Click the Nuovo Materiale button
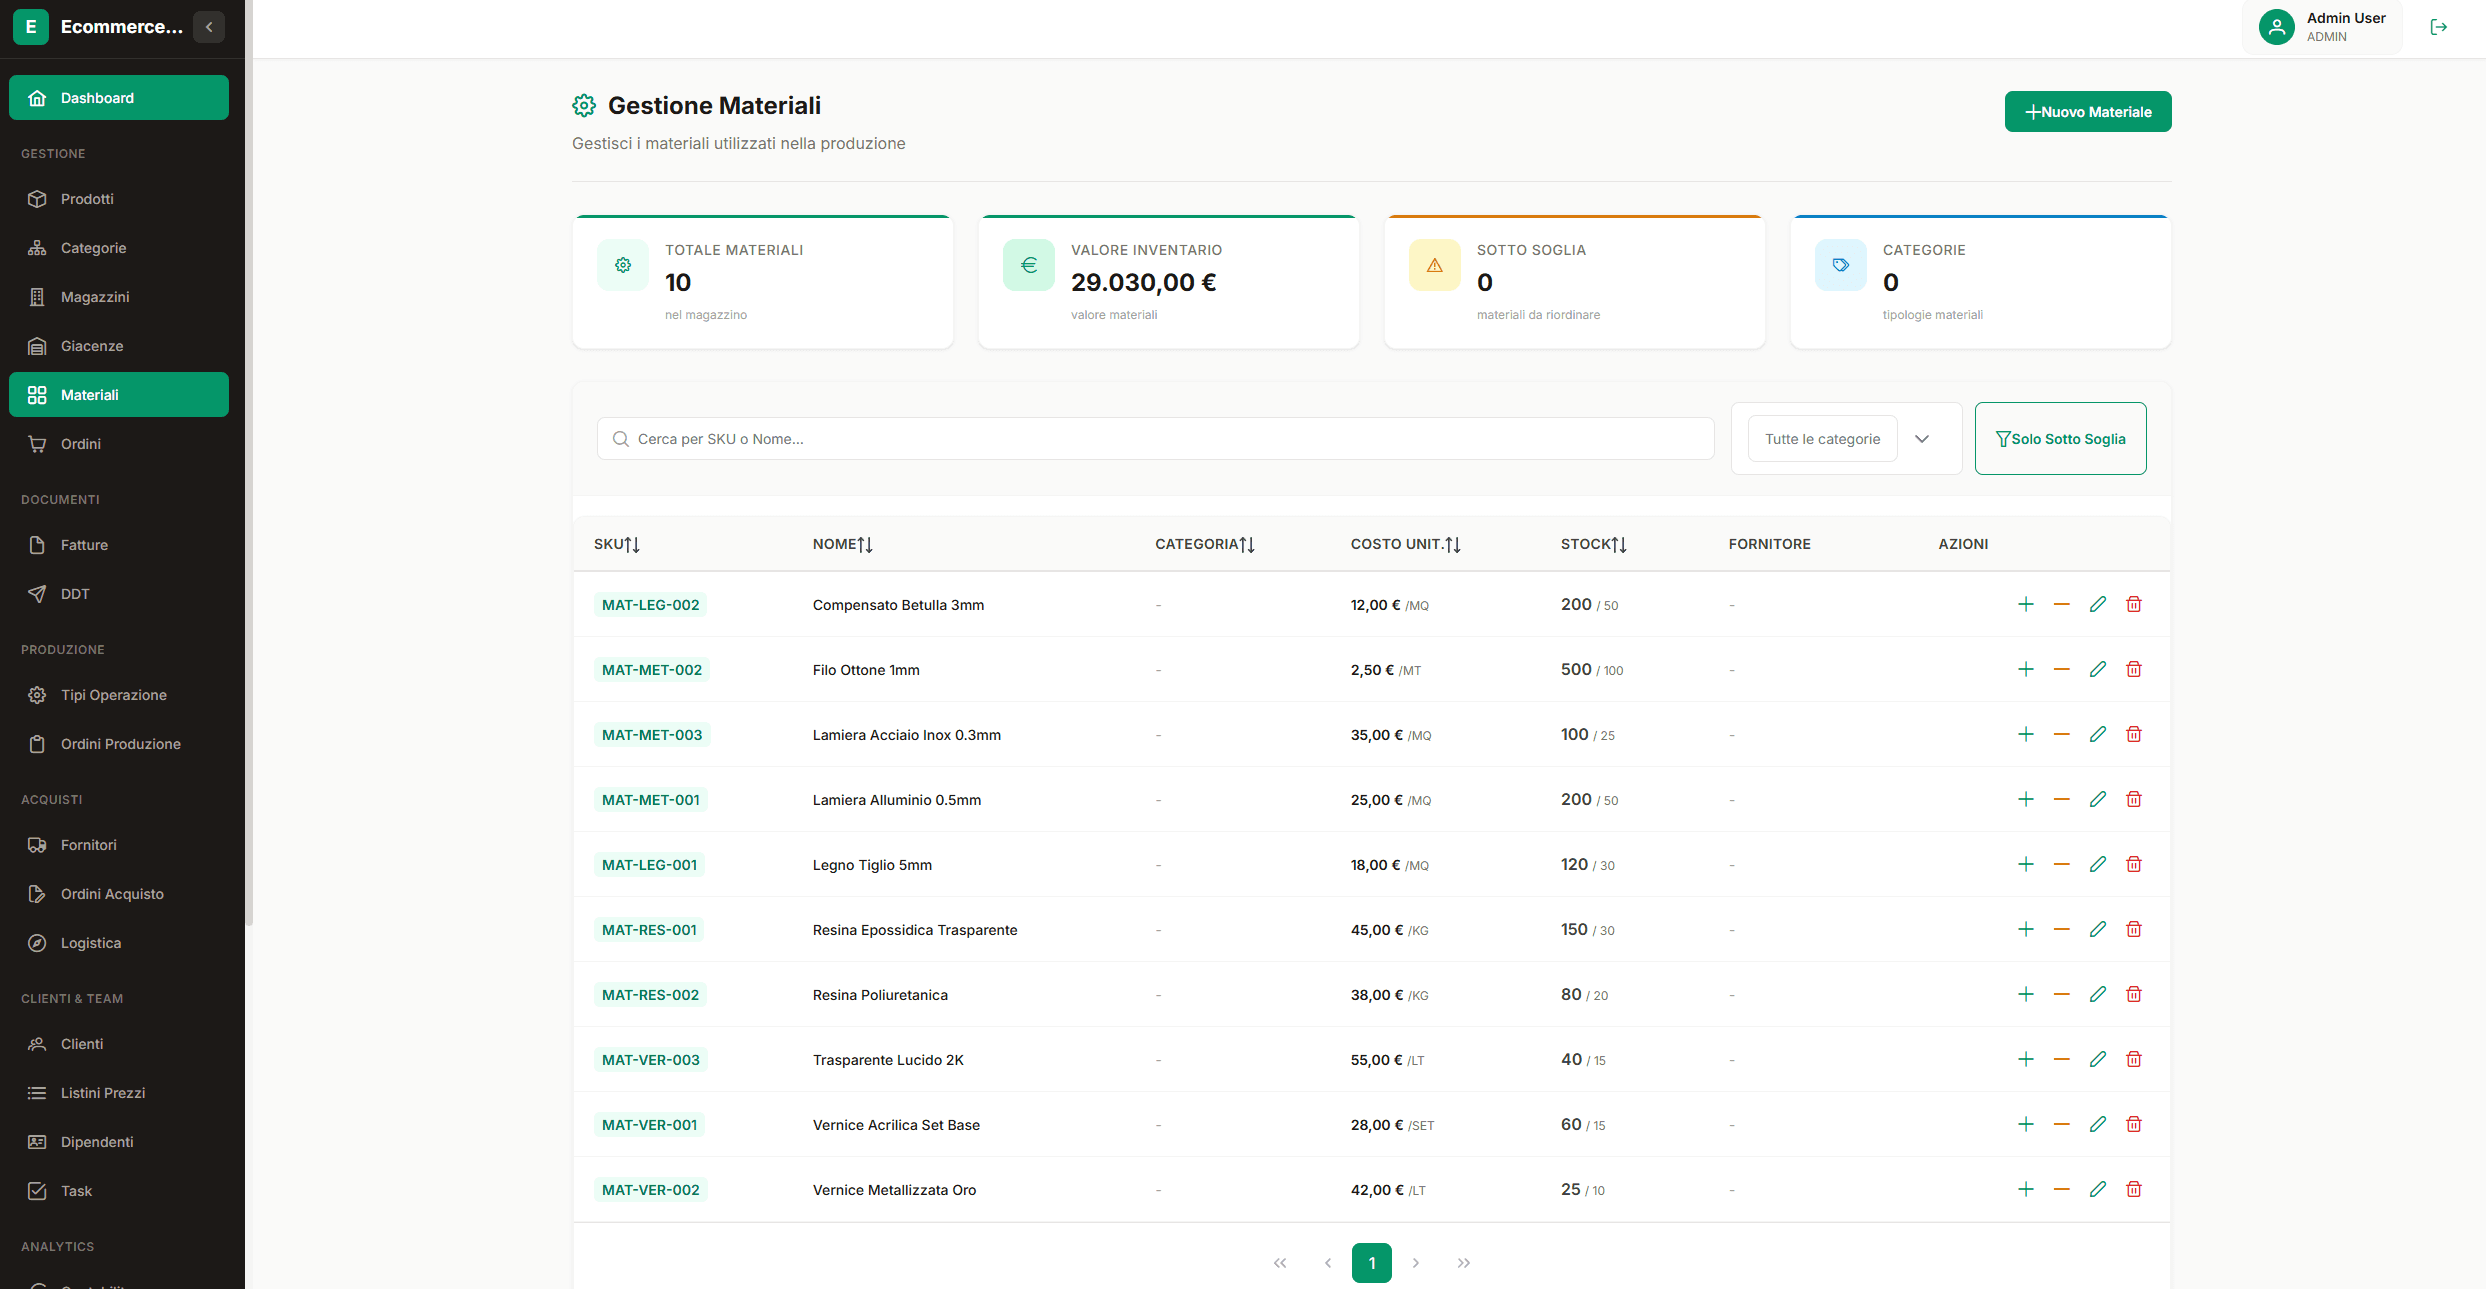This screenshot has height=1289, width=2486. coord(2087,112)
